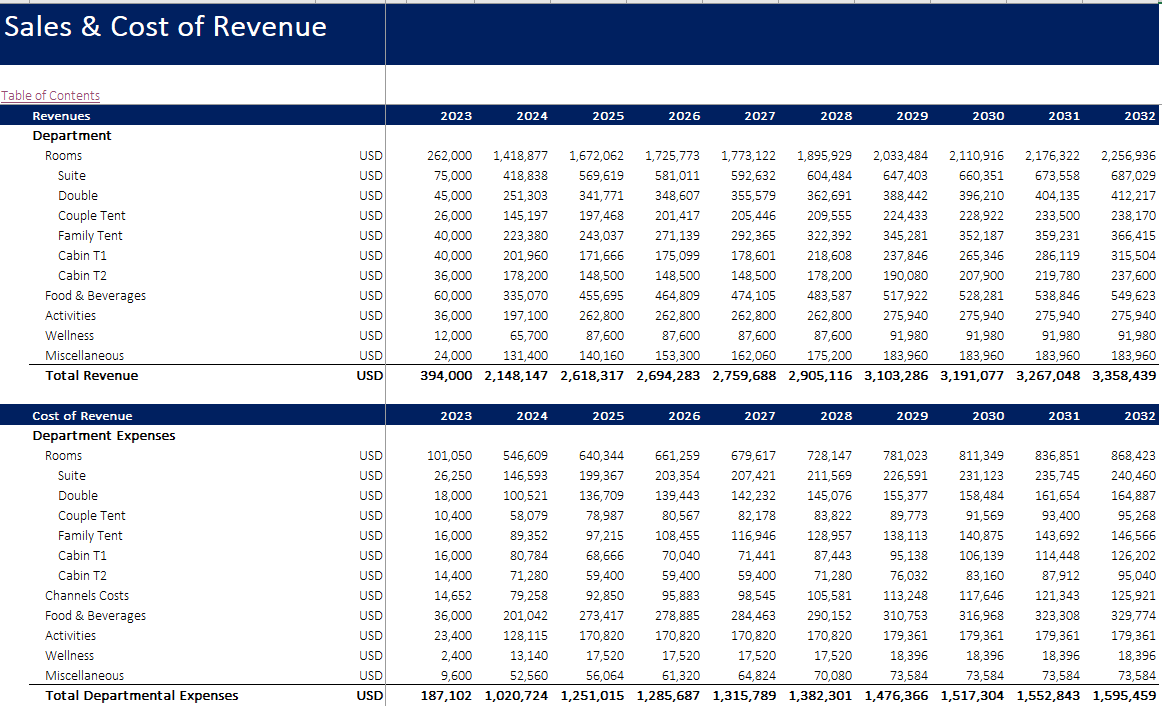Select Total Revenue 2027 value 2,759,688

point(744,376)
